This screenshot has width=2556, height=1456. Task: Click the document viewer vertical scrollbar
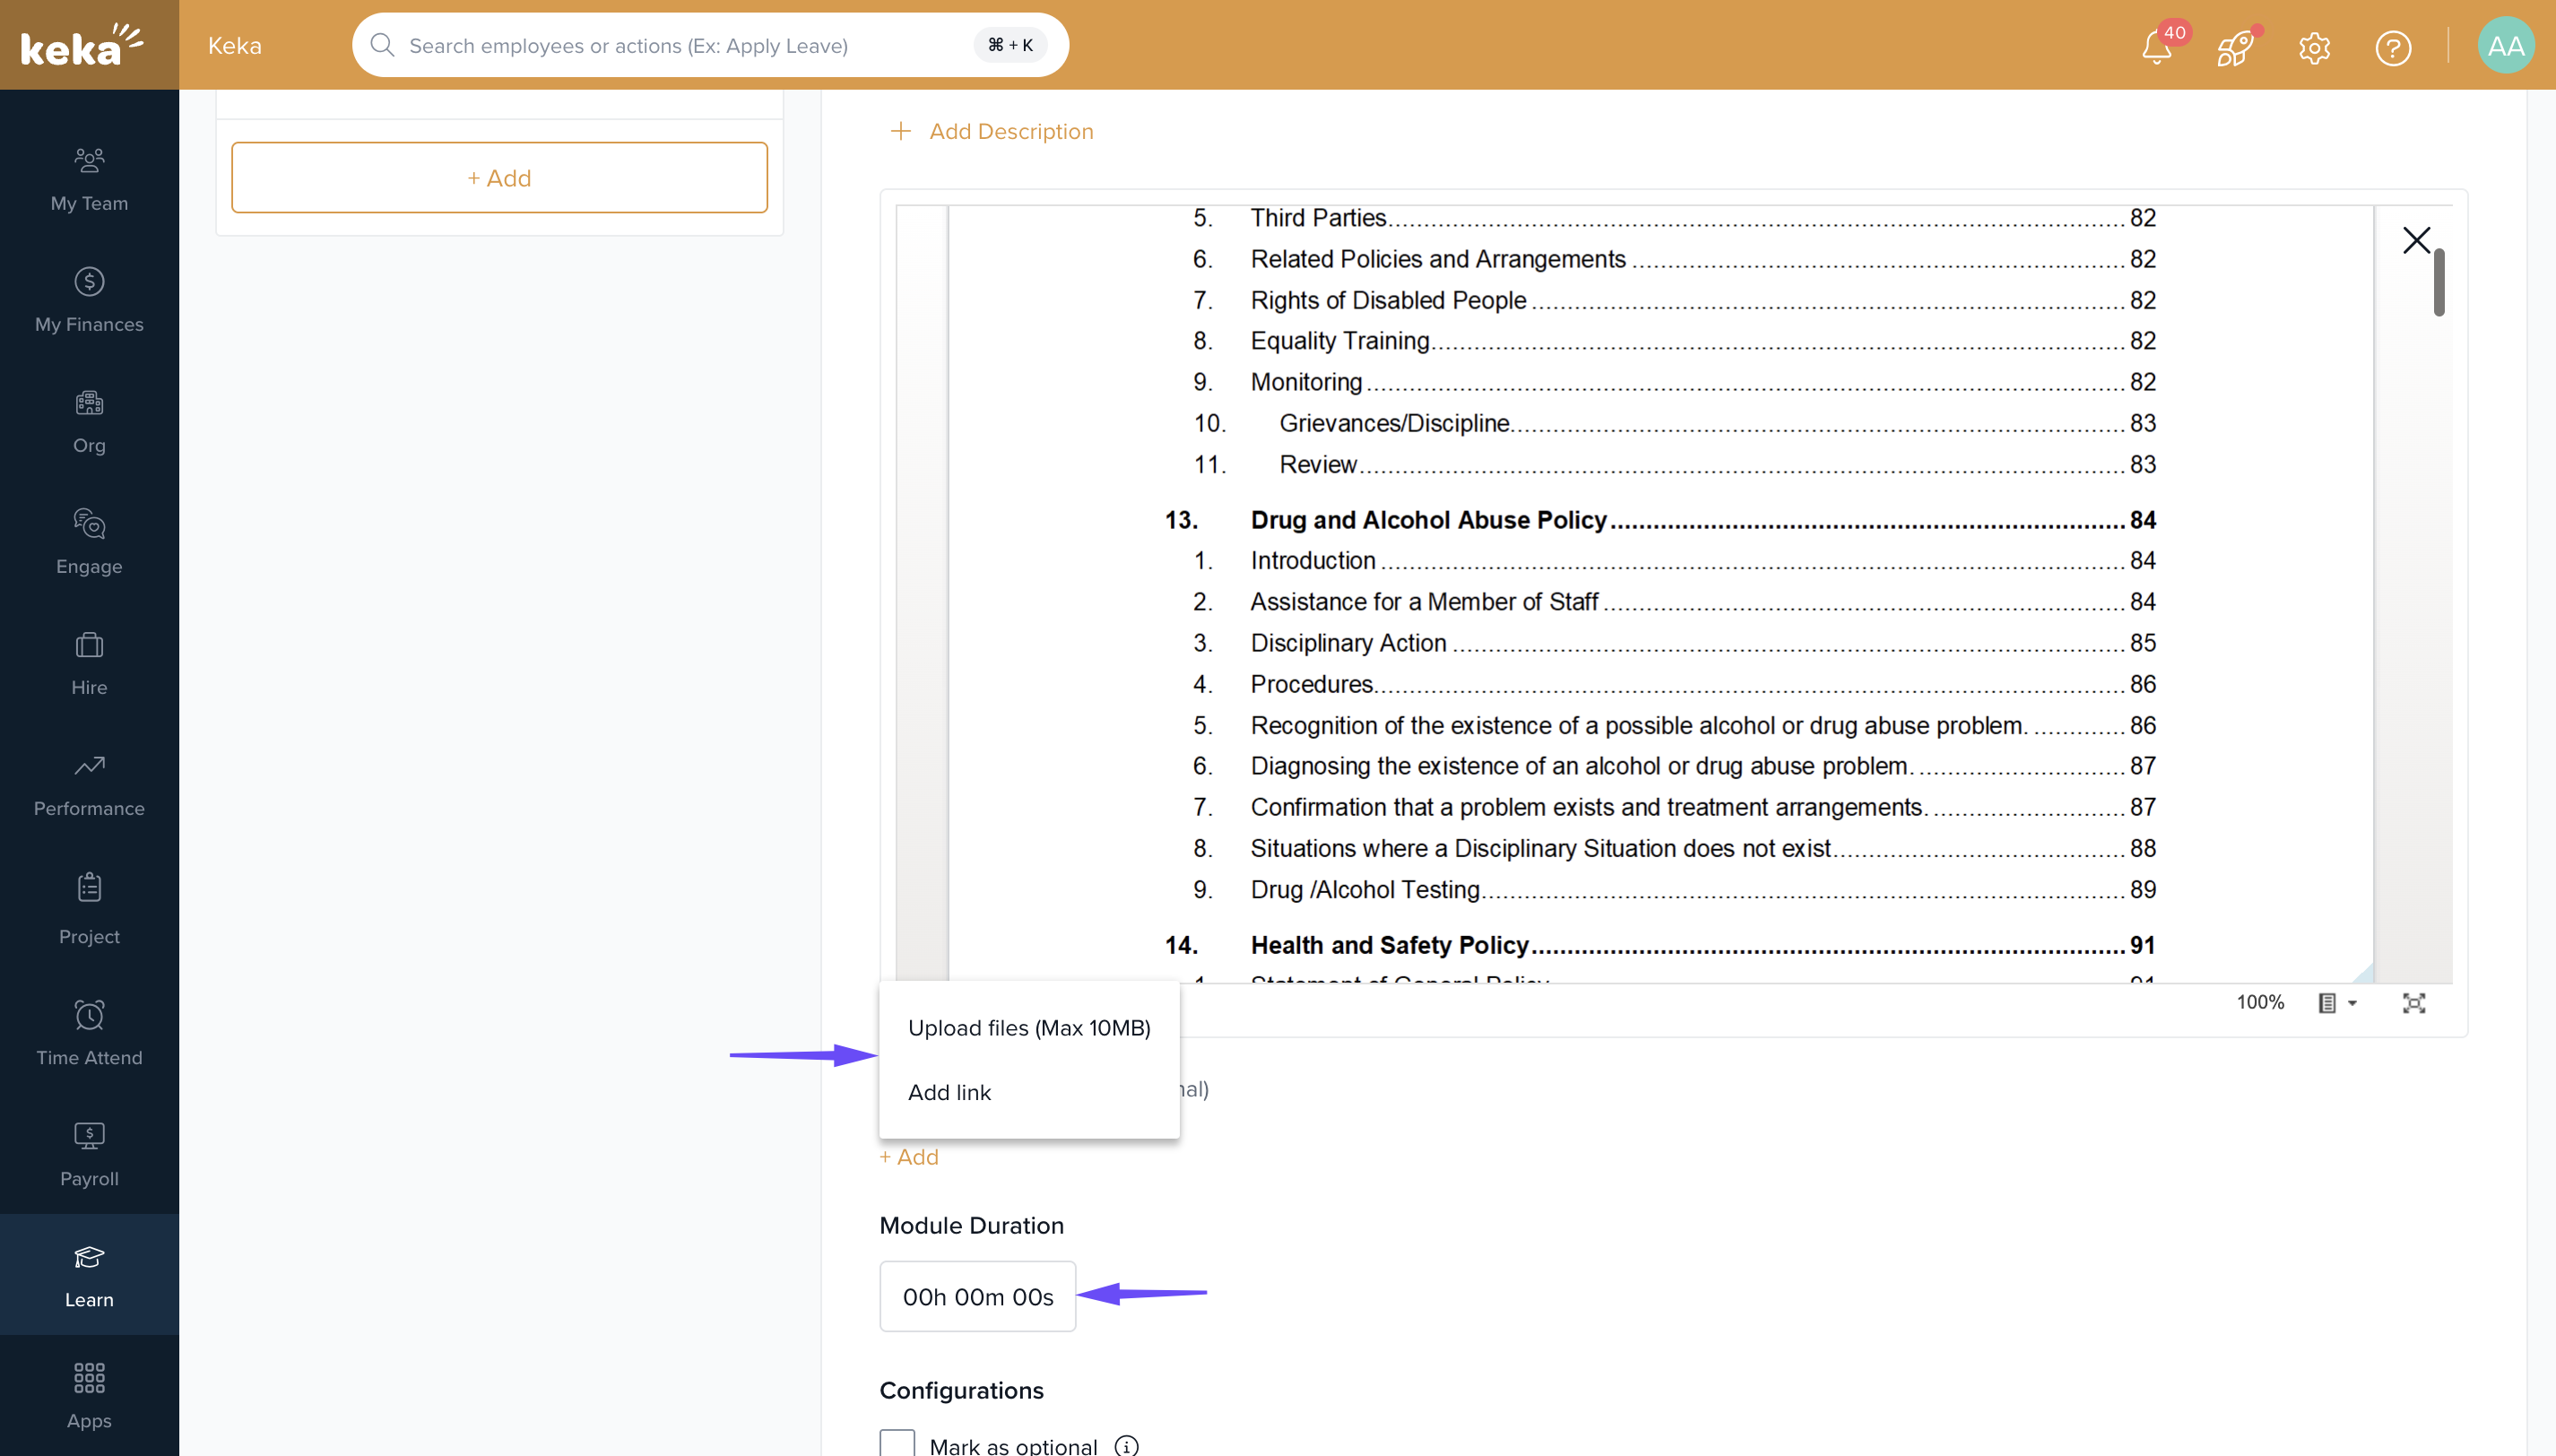2439,283
